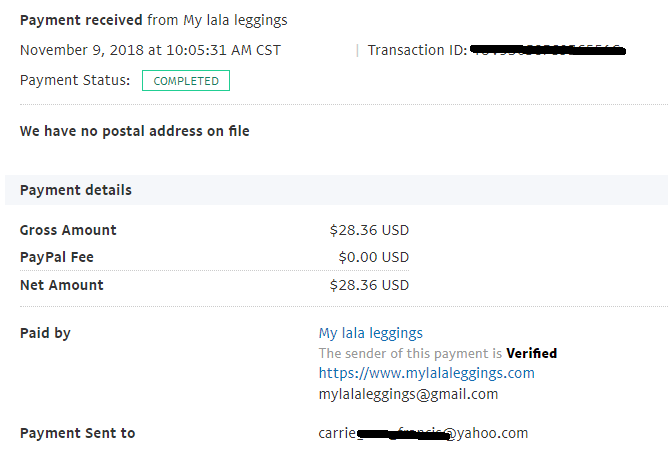This screenshot has width=668, height=454.
Task: Click the Verified sender status text
Action: [x=531, y=353]
